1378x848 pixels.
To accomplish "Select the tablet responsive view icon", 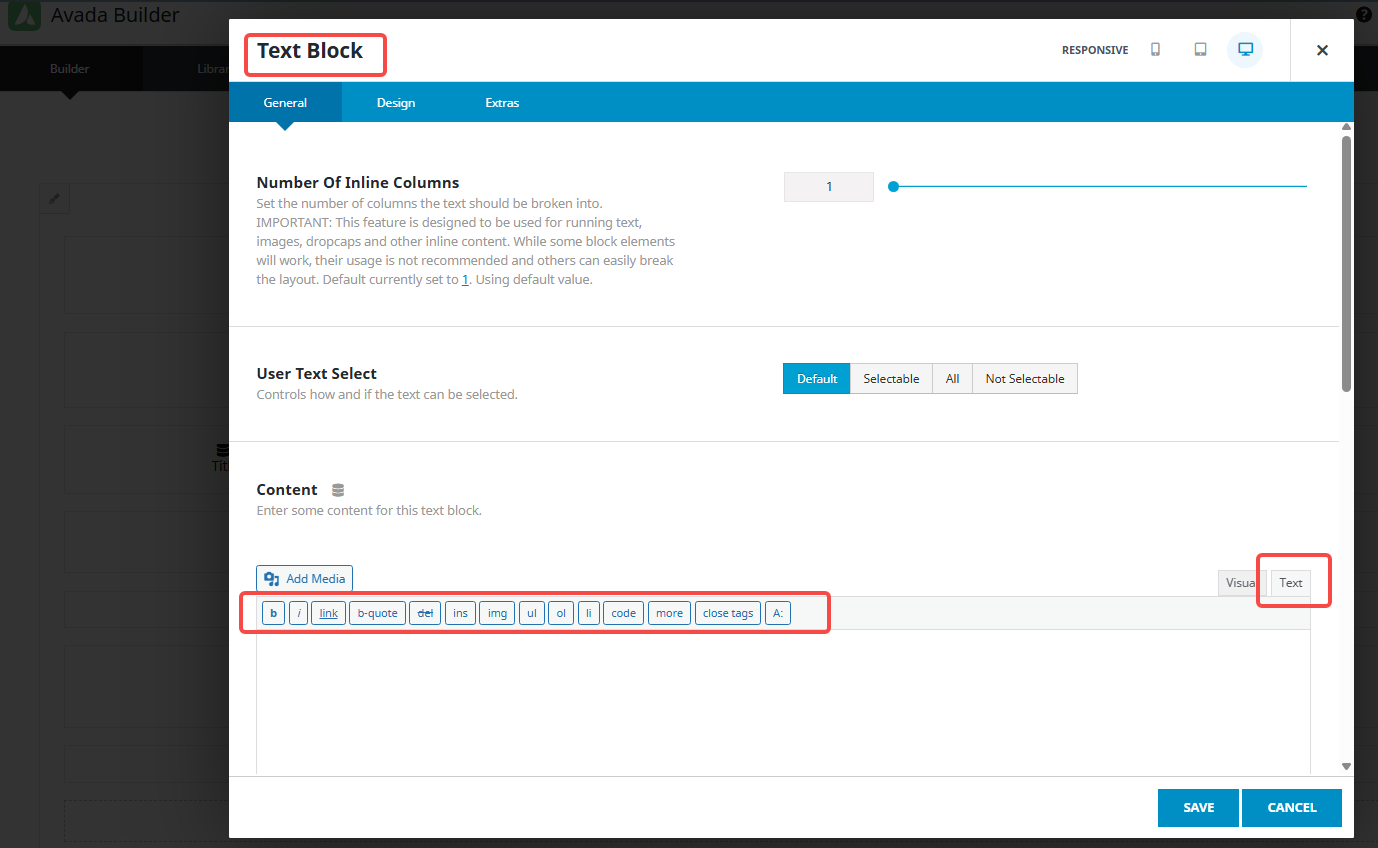I will click(1200, 50).
